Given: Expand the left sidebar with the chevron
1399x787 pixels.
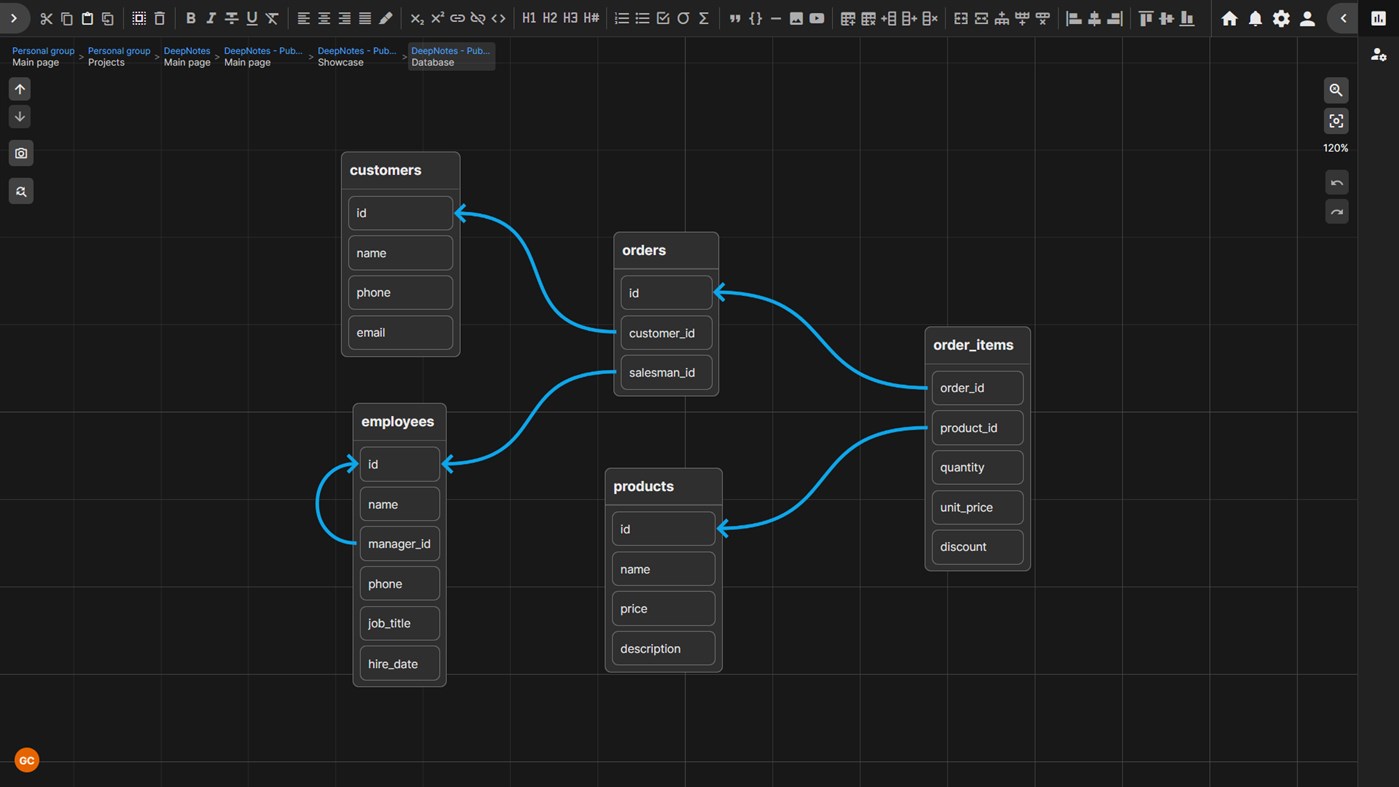Looking at the screenshot, I should [x=14, y=19].
